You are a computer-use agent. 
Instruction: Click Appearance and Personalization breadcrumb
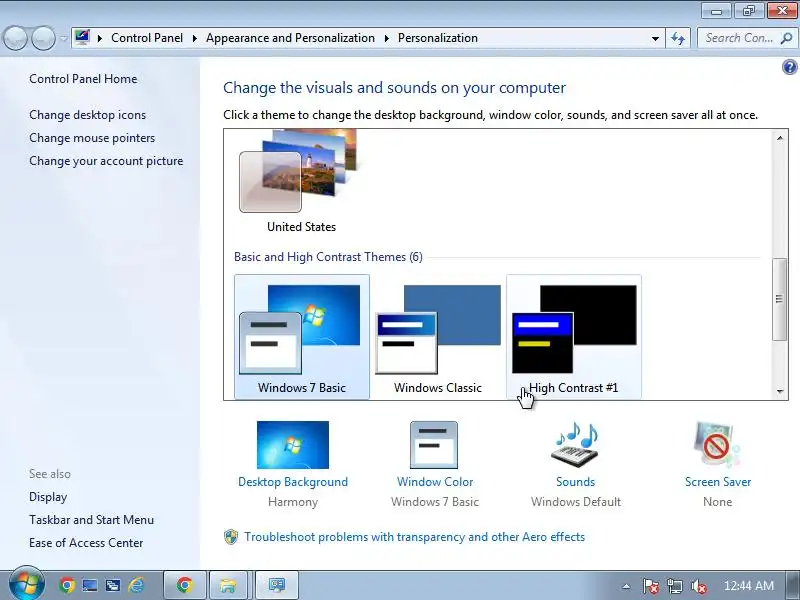click(x=290, y=38)
